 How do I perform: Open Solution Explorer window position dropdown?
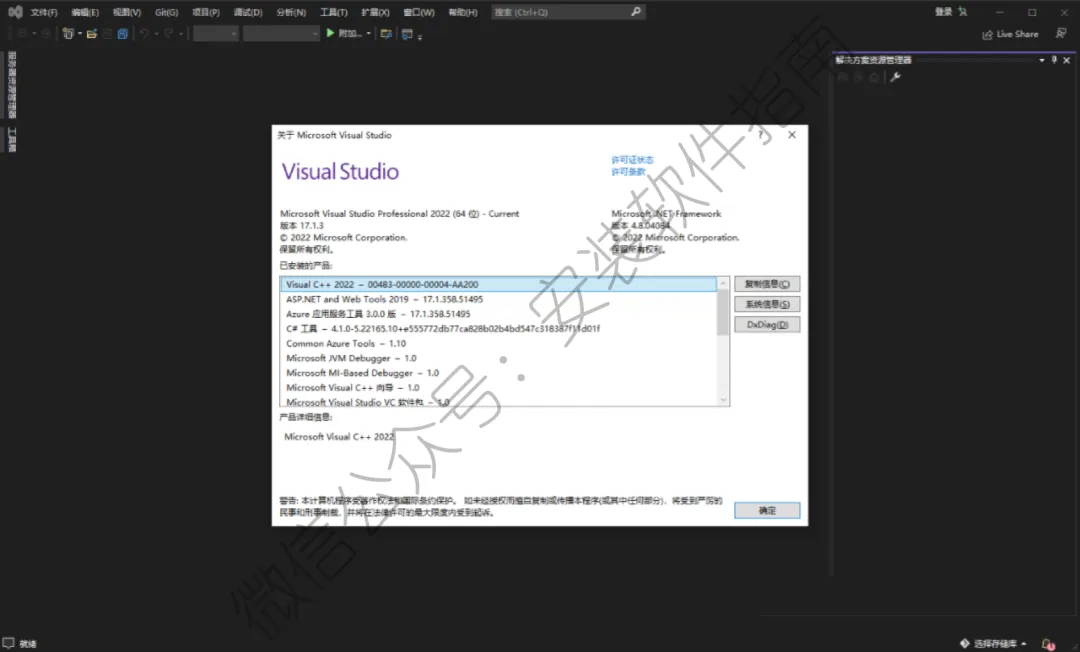tap(1041, 60)
